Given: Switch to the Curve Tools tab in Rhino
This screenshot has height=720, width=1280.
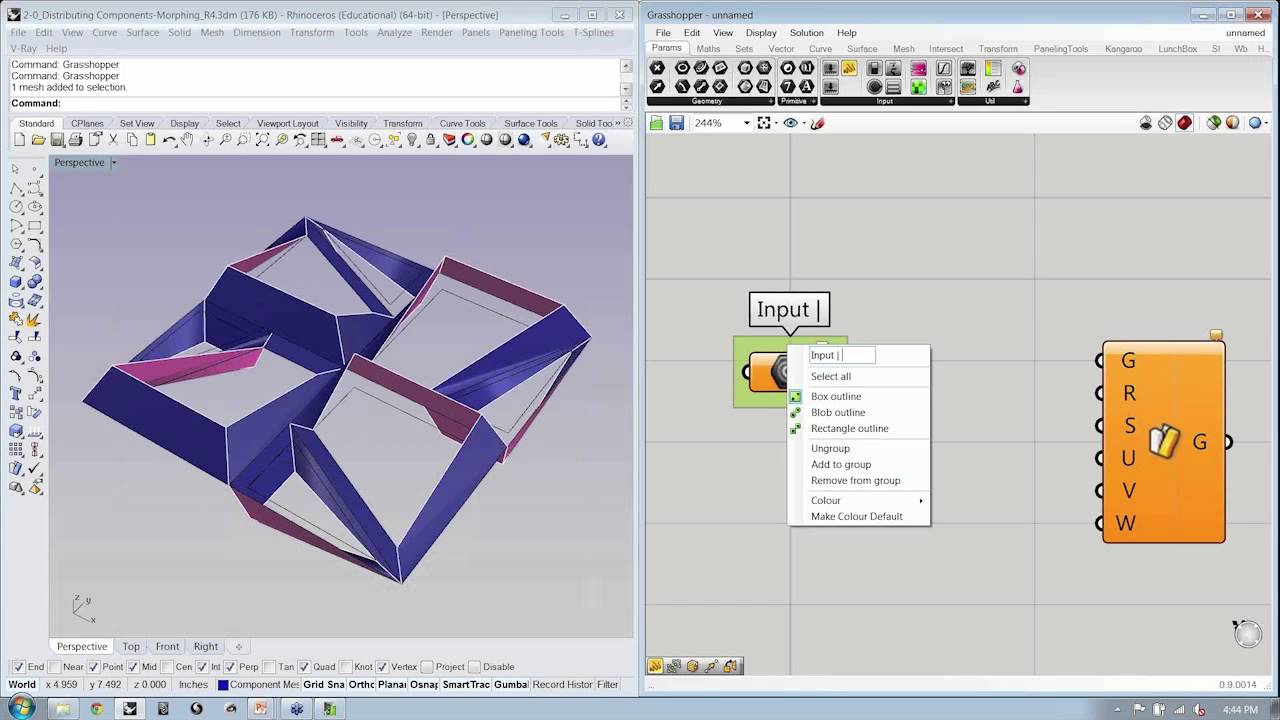Looking at the screenshot, I should pyautogui.click(x=462, y=123).
